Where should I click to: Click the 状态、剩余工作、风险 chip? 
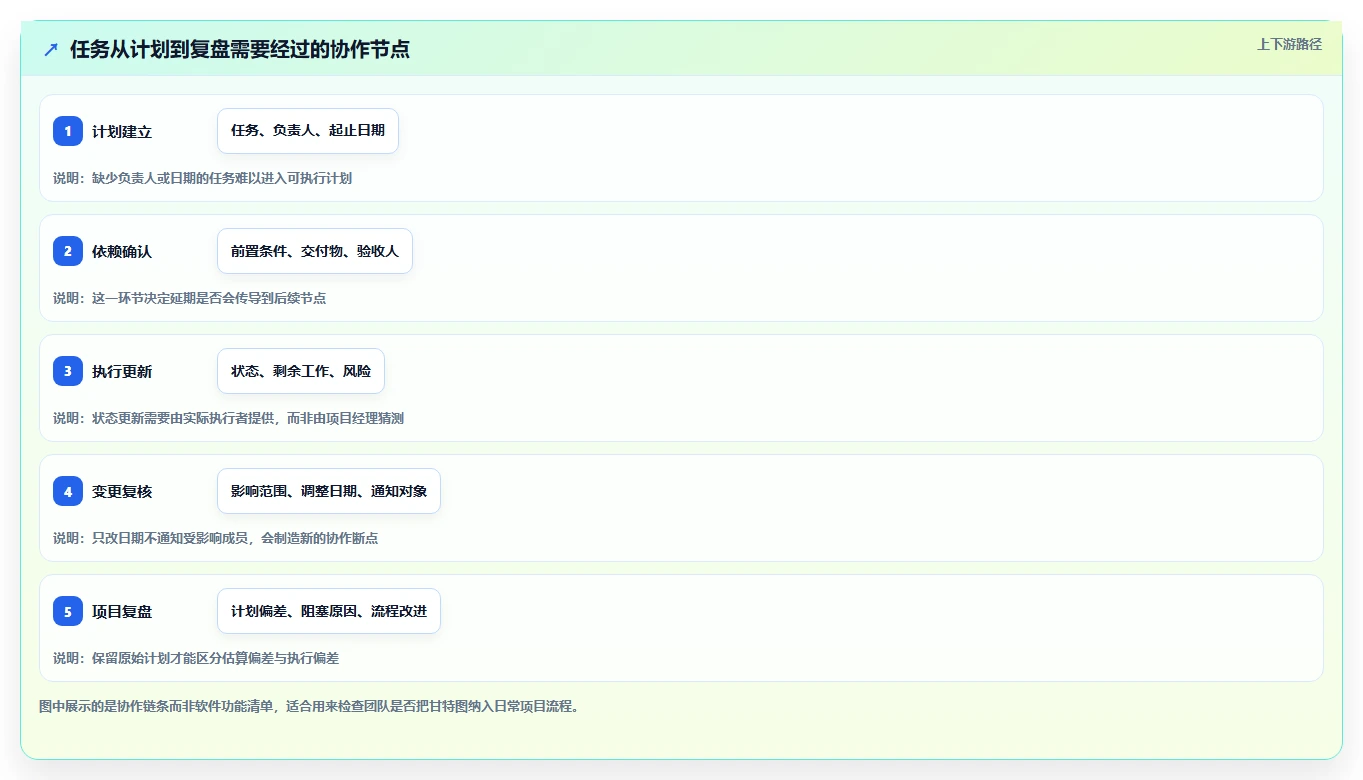pyautogui.click(x=301, y=371)
